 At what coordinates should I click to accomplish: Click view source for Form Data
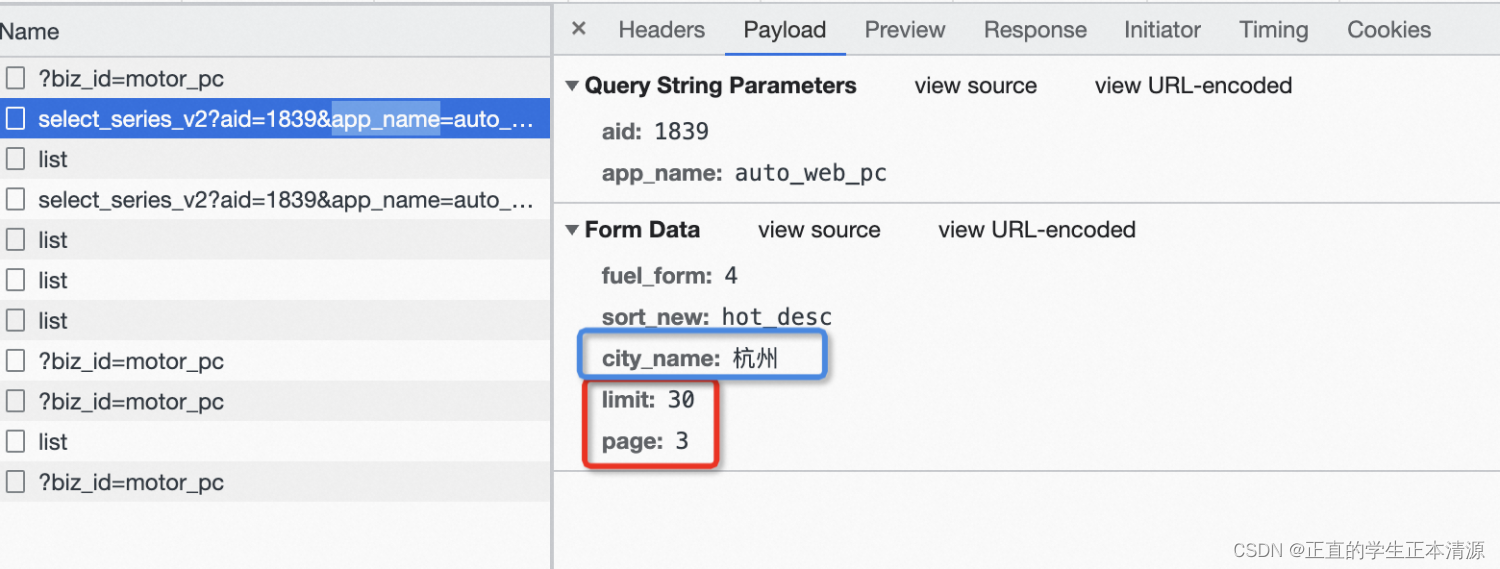pos(819,230)
